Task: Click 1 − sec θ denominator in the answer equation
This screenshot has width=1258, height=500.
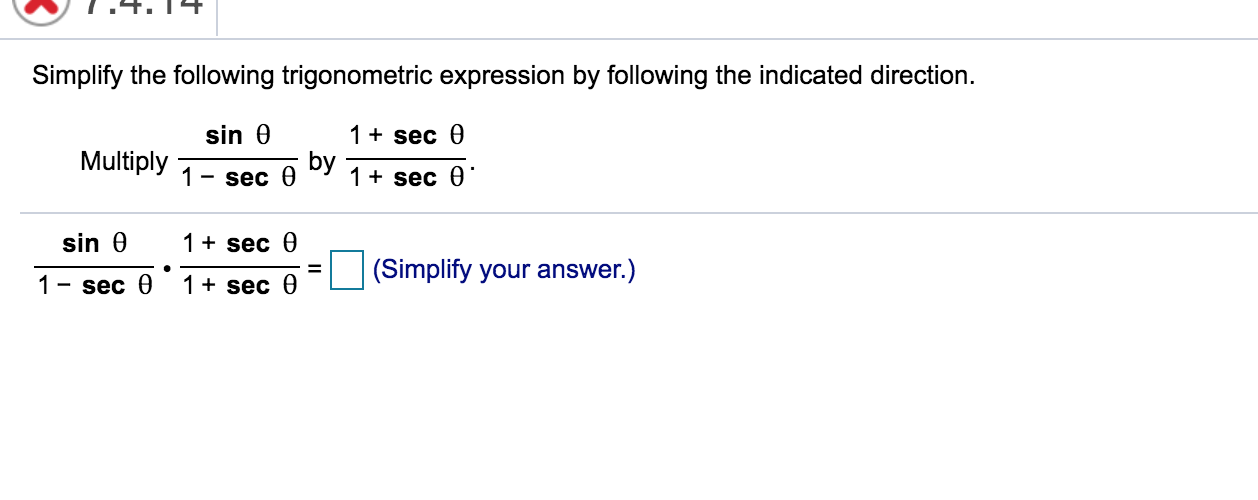Action: click(94, 286)
